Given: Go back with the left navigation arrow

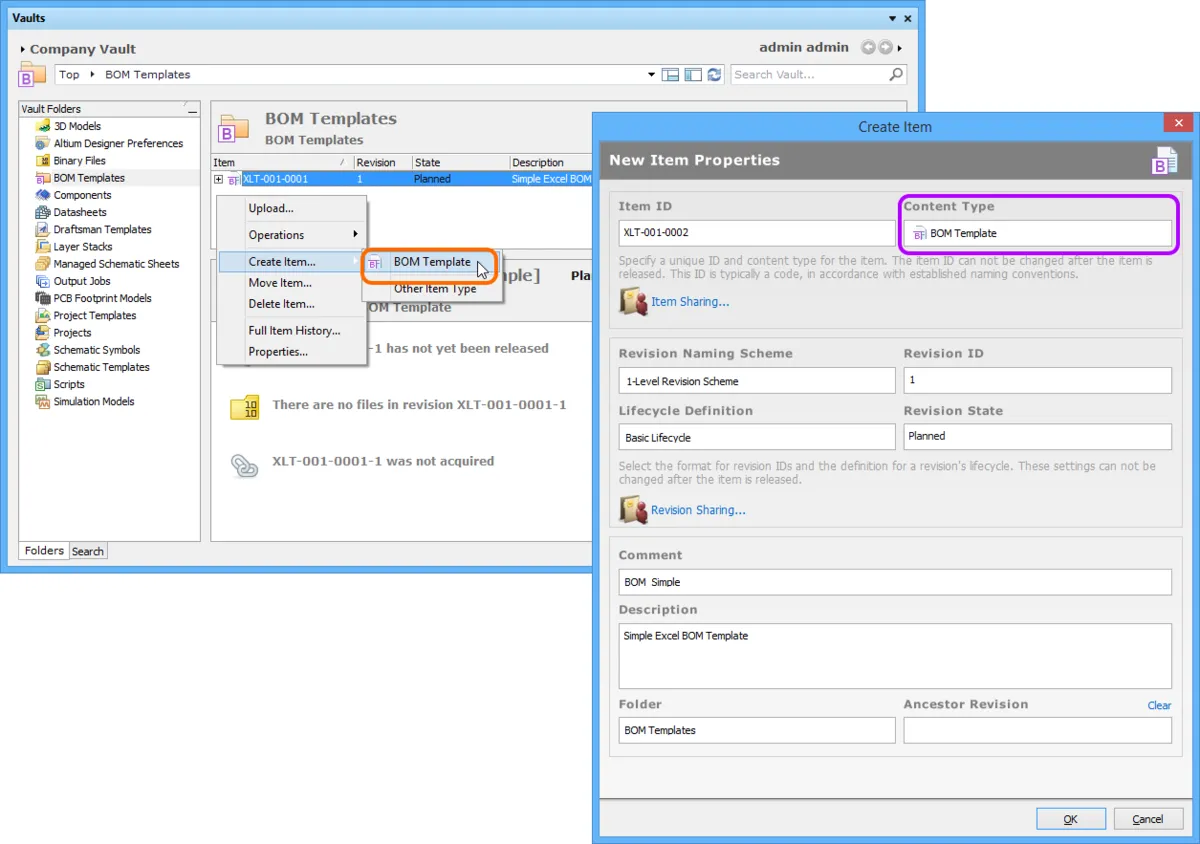Looking at the screenshot, I should (868, 47).
